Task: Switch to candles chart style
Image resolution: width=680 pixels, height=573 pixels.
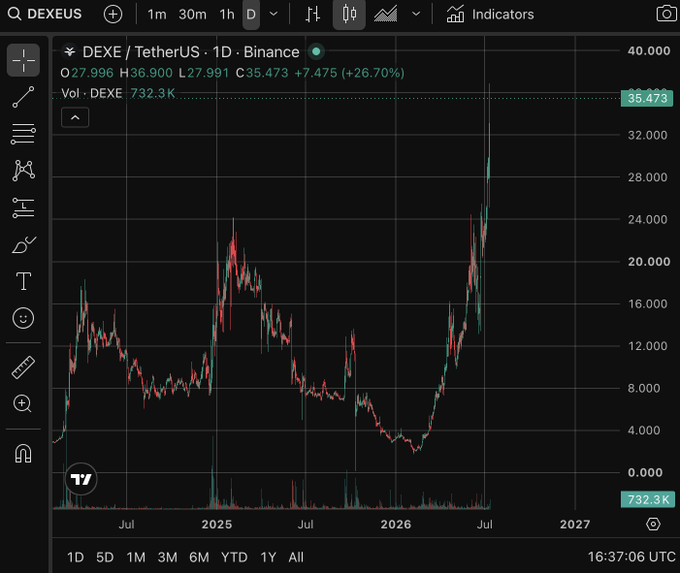Action: click(349, 14)
